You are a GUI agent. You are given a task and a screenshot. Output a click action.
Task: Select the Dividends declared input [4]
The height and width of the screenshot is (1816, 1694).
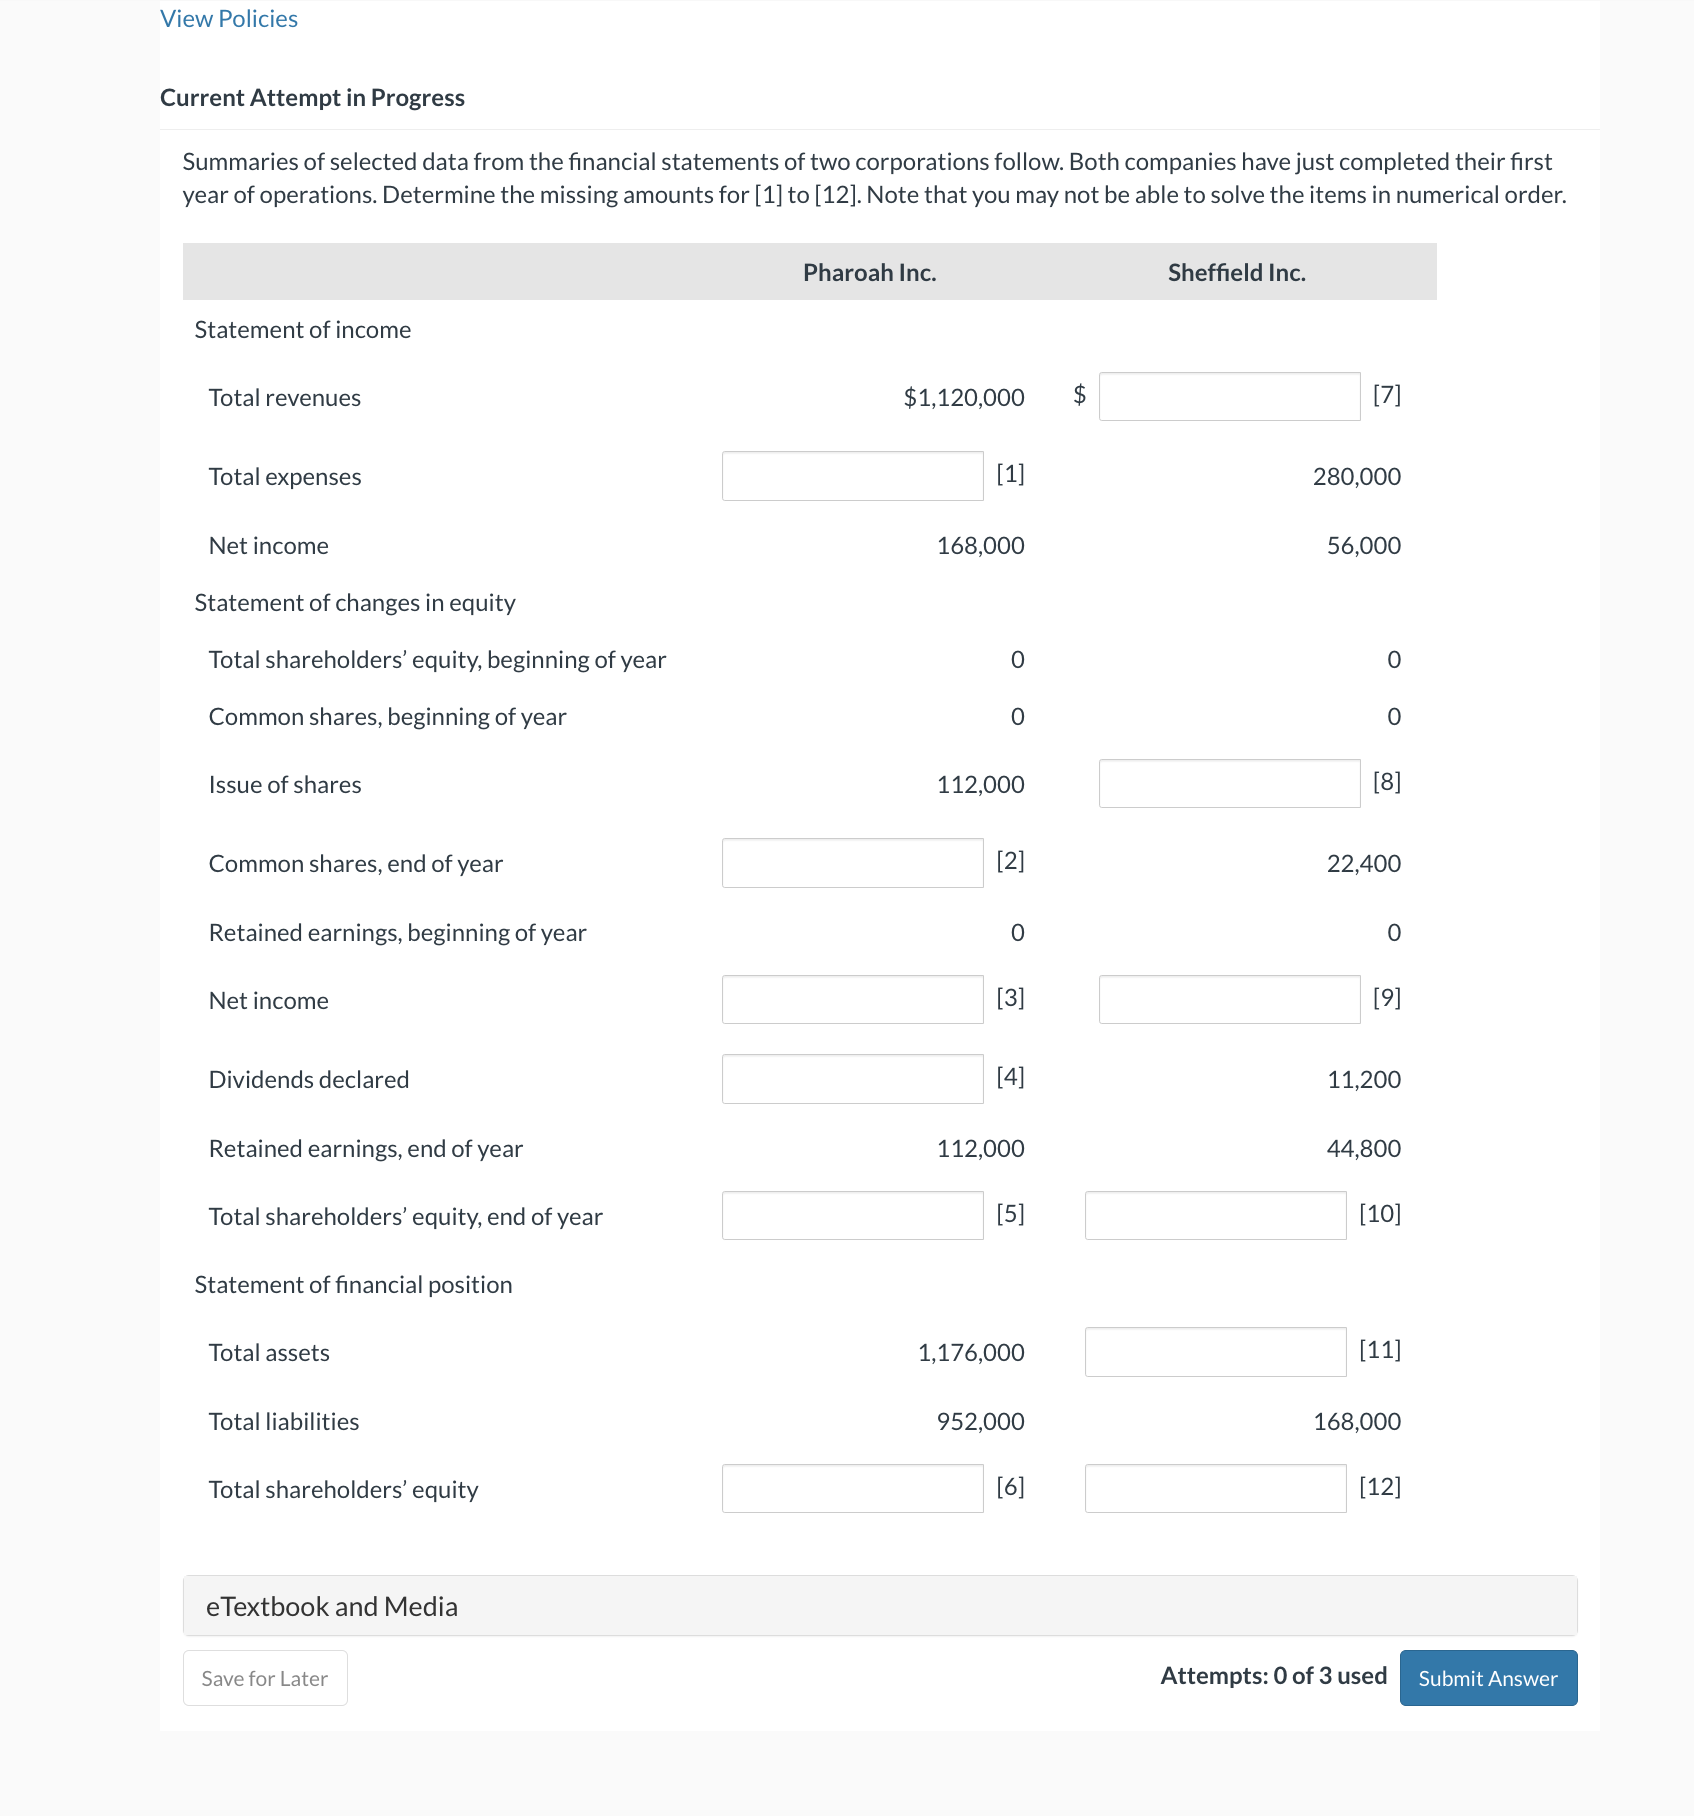851,1078
